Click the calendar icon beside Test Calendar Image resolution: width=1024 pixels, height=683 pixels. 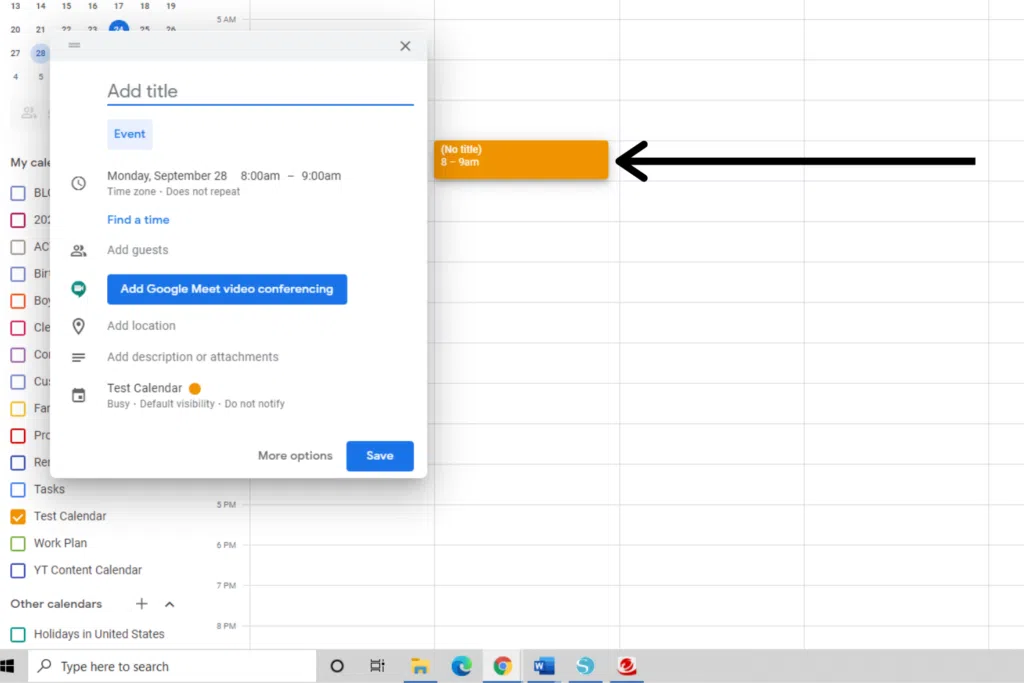(78, 395)
